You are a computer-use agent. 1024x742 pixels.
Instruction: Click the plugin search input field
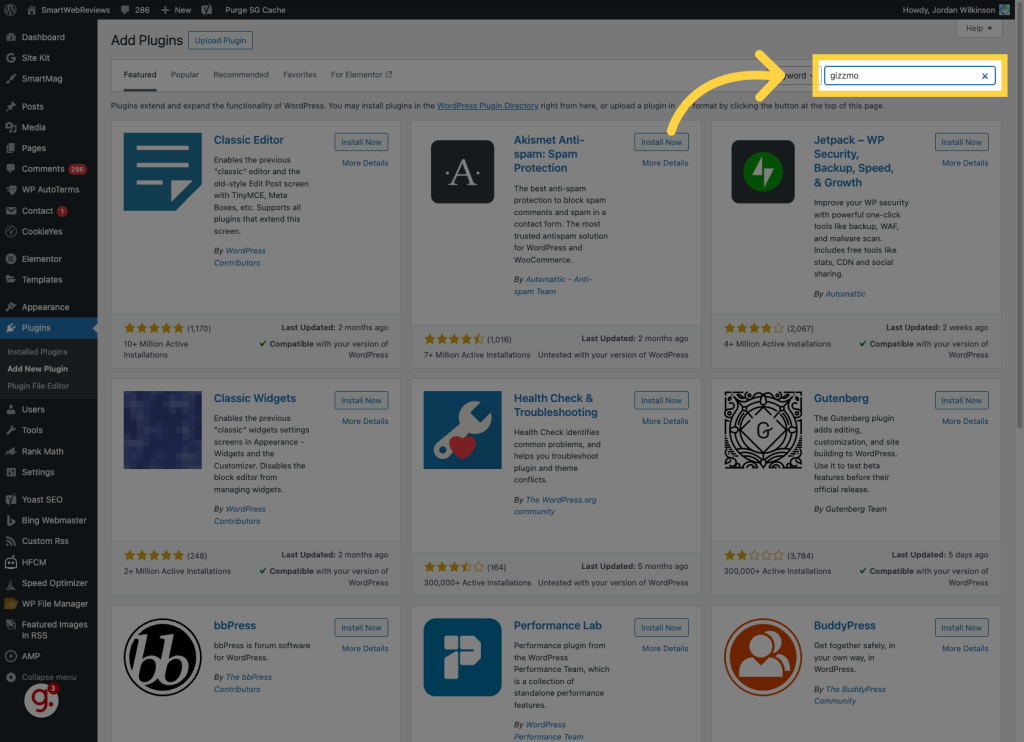[x=900, y=76]
